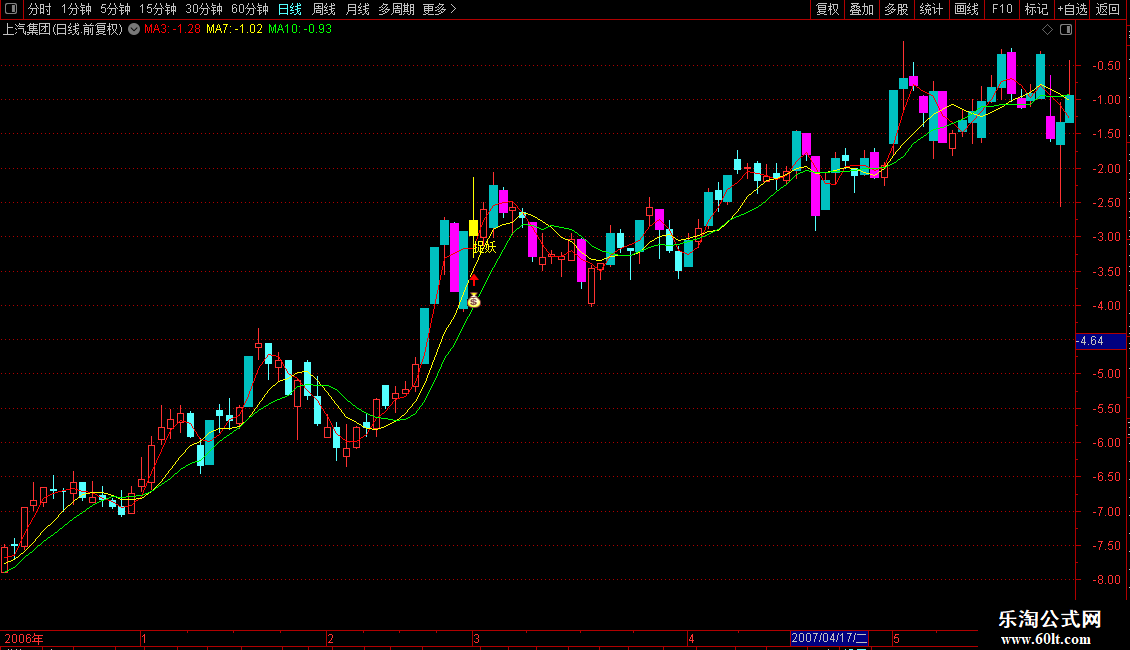Screen dimensions: 1130x650
Task: Select the 日线 daily chart tab
Action: [290, 9]
